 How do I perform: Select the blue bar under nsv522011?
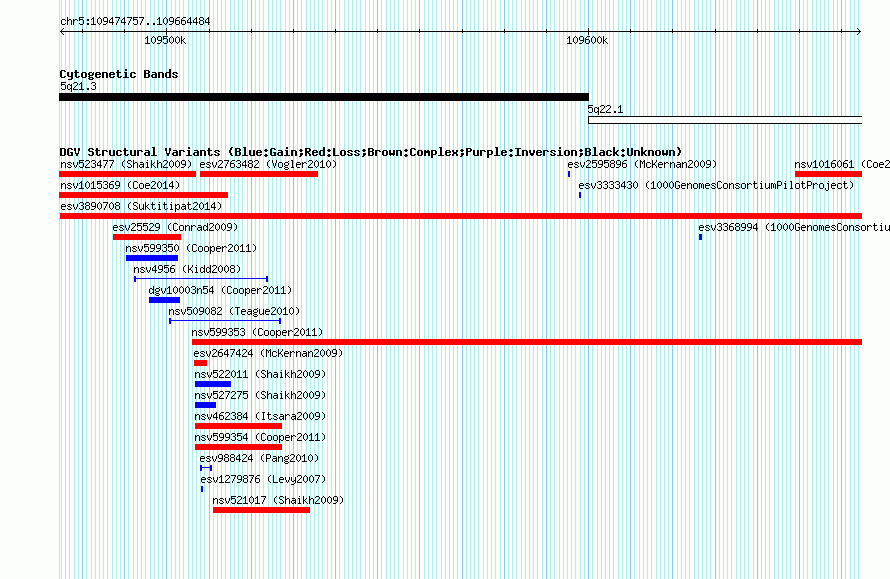[213, 384]
